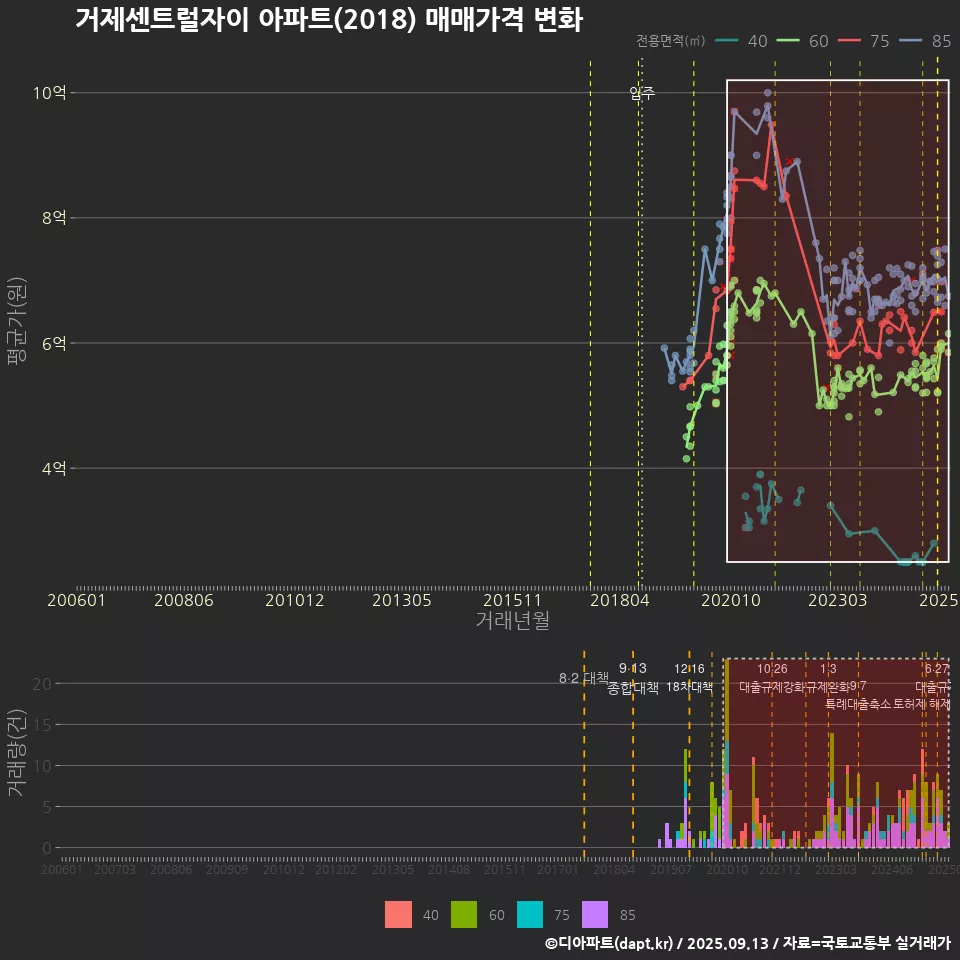This screenshot has width=960, height=960.
Task: Click the 200703 volume chart x-axis label
Action: coord(114,869)
